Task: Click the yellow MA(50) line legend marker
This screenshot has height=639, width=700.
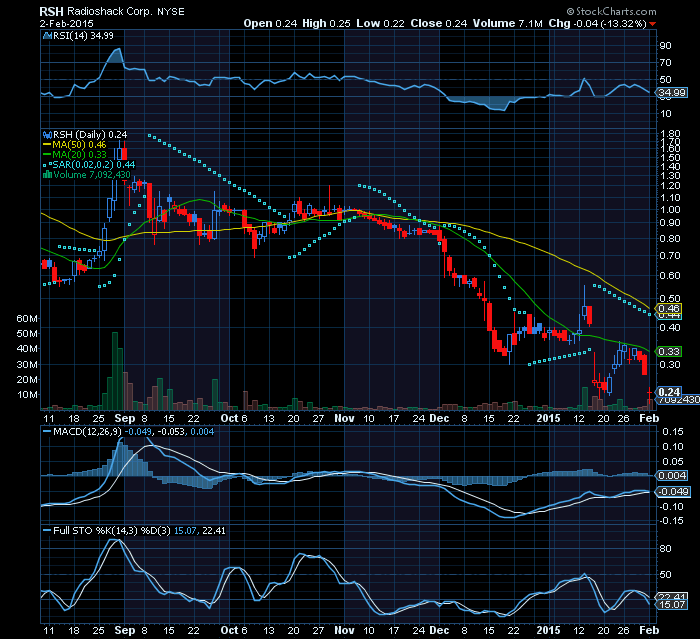Action: [47, 145]
